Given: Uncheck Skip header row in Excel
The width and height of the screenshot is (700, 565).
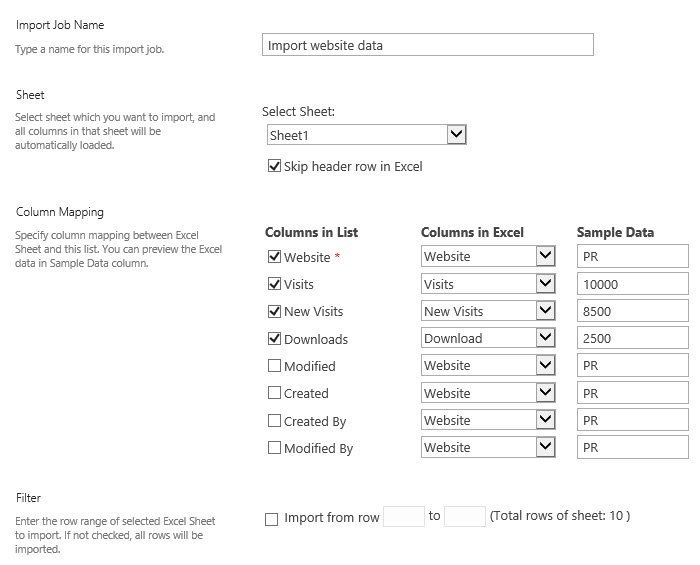Looking at the screenshot, I should coord(274,167).
